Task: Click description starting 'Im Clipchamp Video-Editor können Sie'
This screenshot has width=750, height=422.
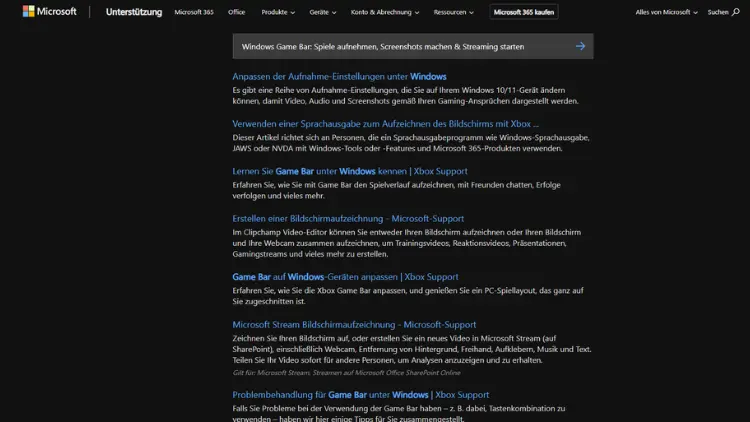Action: [407, 243]
